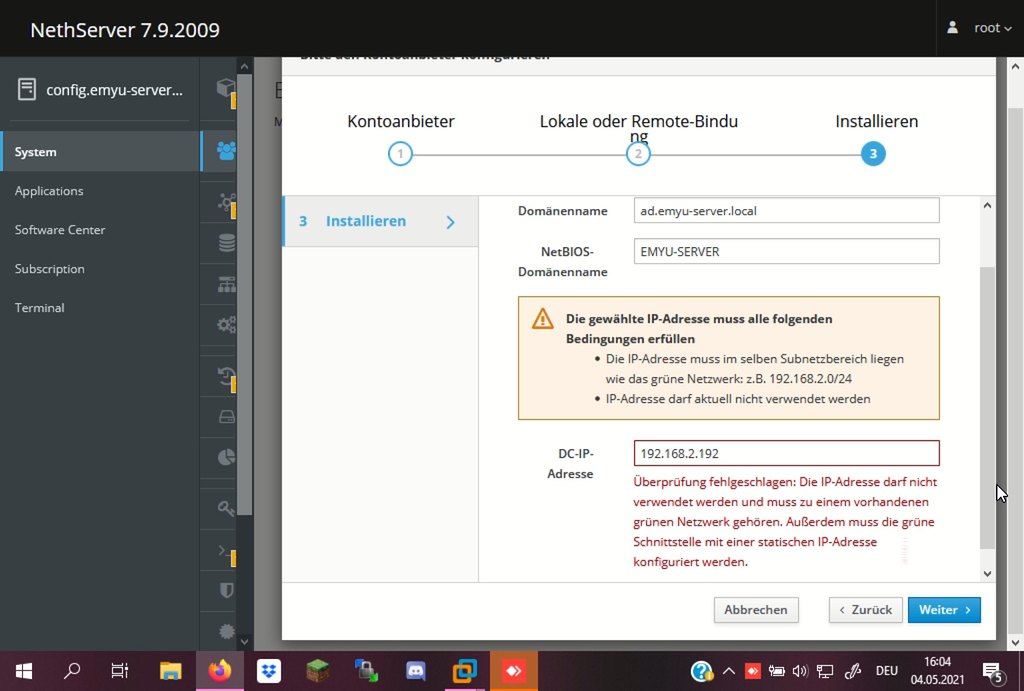Click the host document icon beside config.emyu-server
The height and width of the screenshot is (691, 1024).
coord(27,89)
